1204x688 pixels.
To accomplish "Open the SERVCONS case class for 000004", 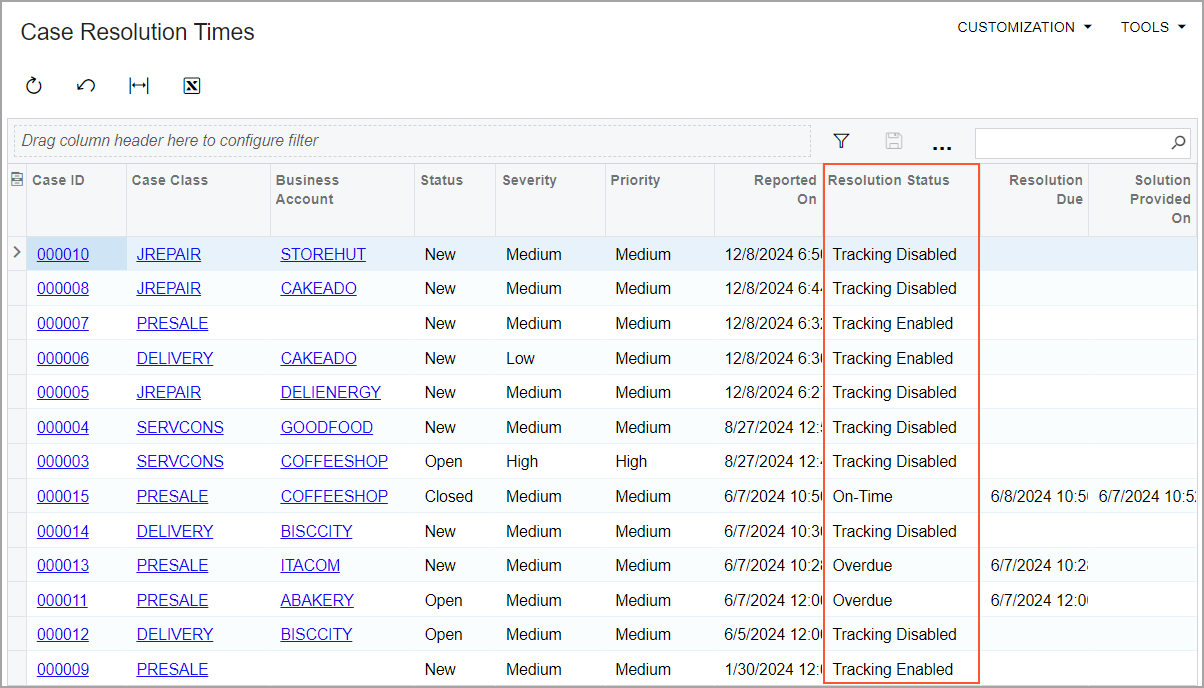I will [x=180, y=427].
